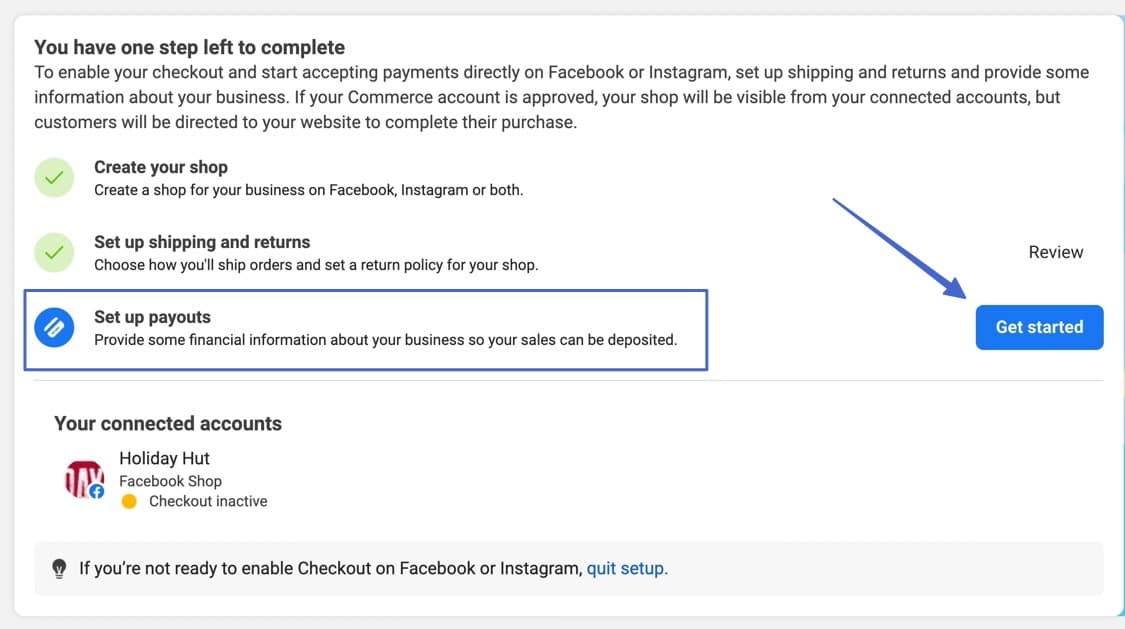Select the highlighted Set up payouts step icon
The height and width of the screenshot is (629, 1125).
click(x=54, y=326)
